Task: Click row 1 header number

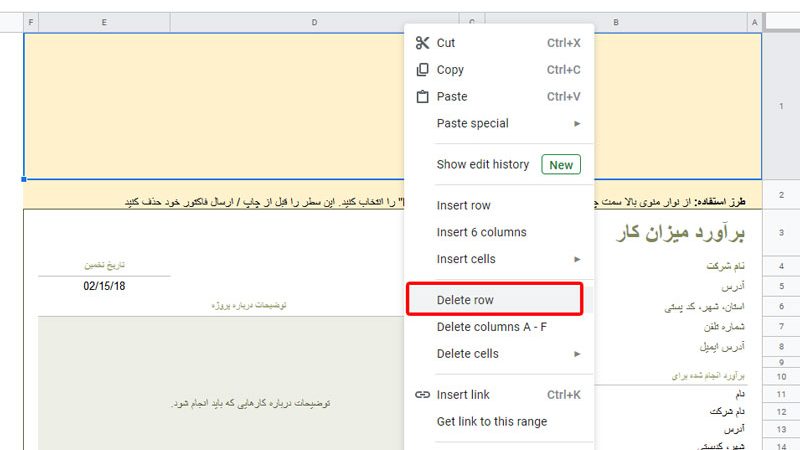Action: [781, 106]
